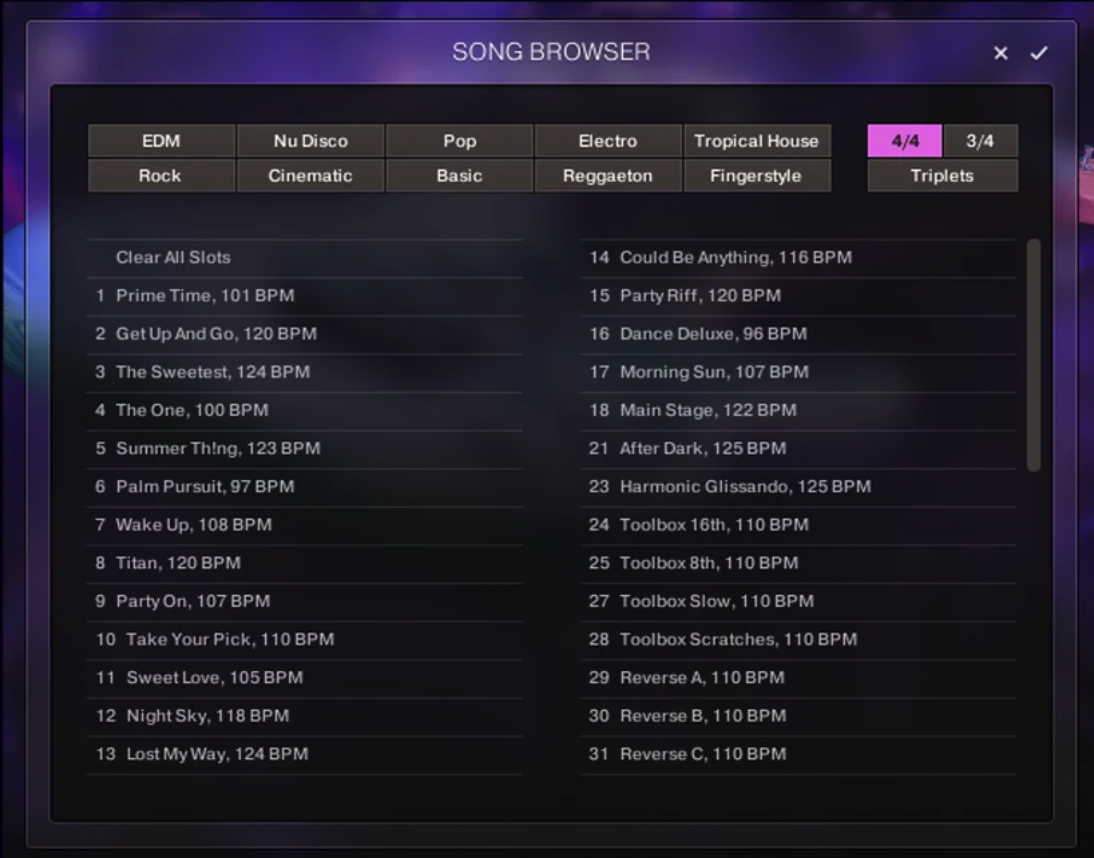This screenshot has width=1094, height=858.
Task: Click Clear All Slots
Action: coord(305,257)
